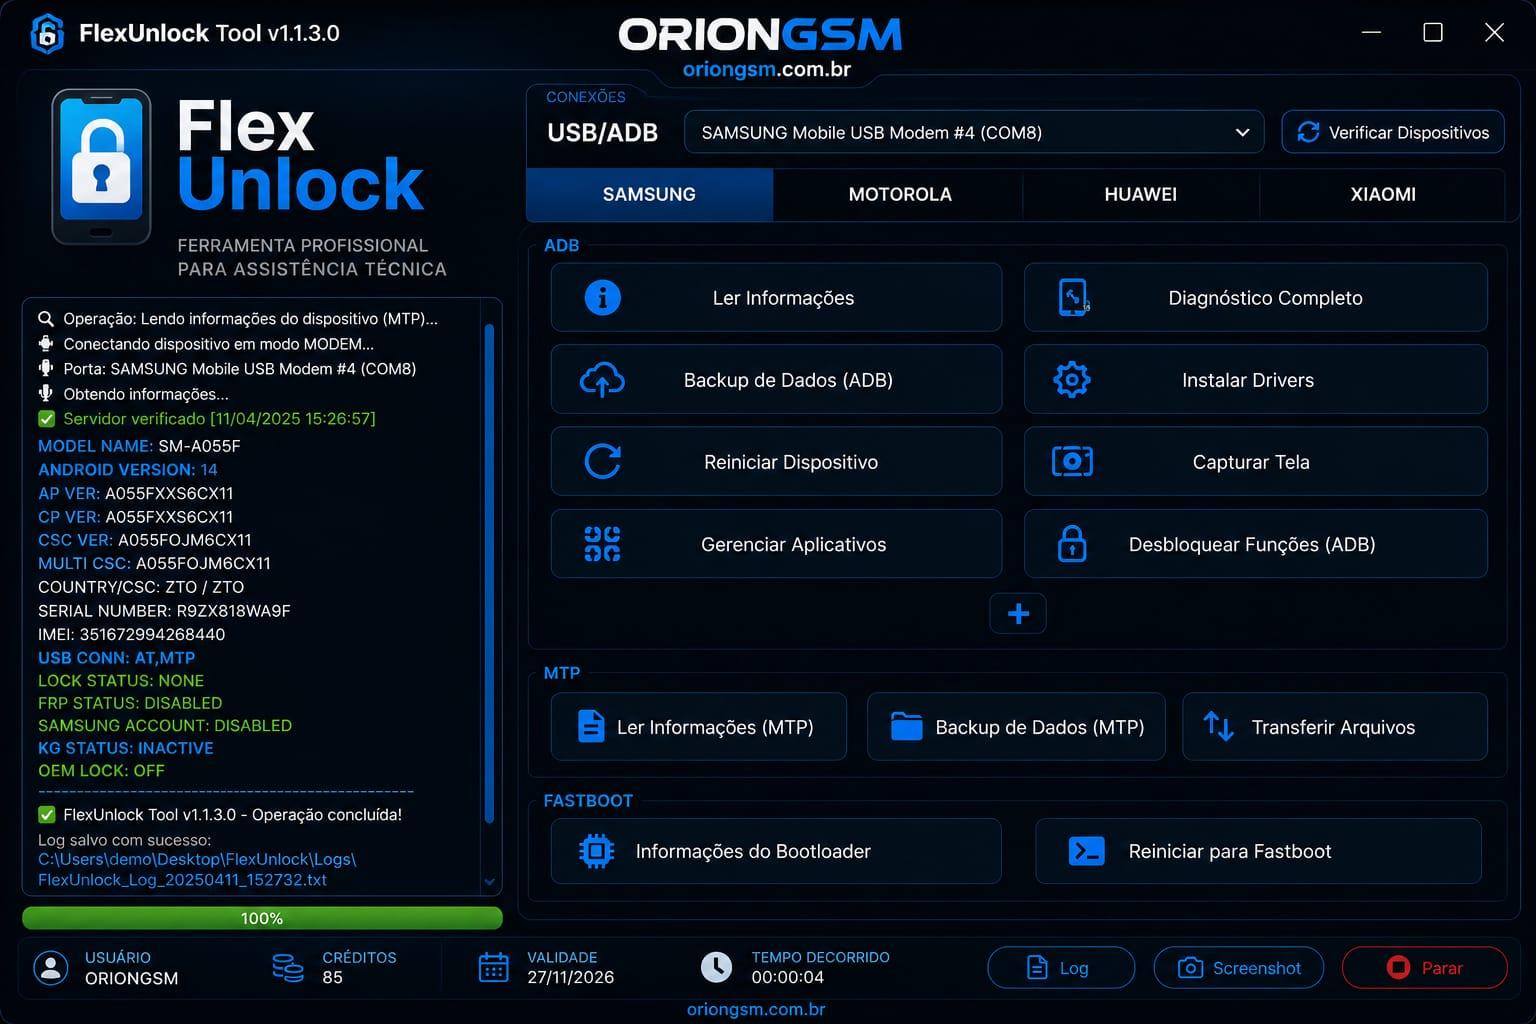
Task: Open the oriongsm.com.br footer link
Action: (756, 1009)
